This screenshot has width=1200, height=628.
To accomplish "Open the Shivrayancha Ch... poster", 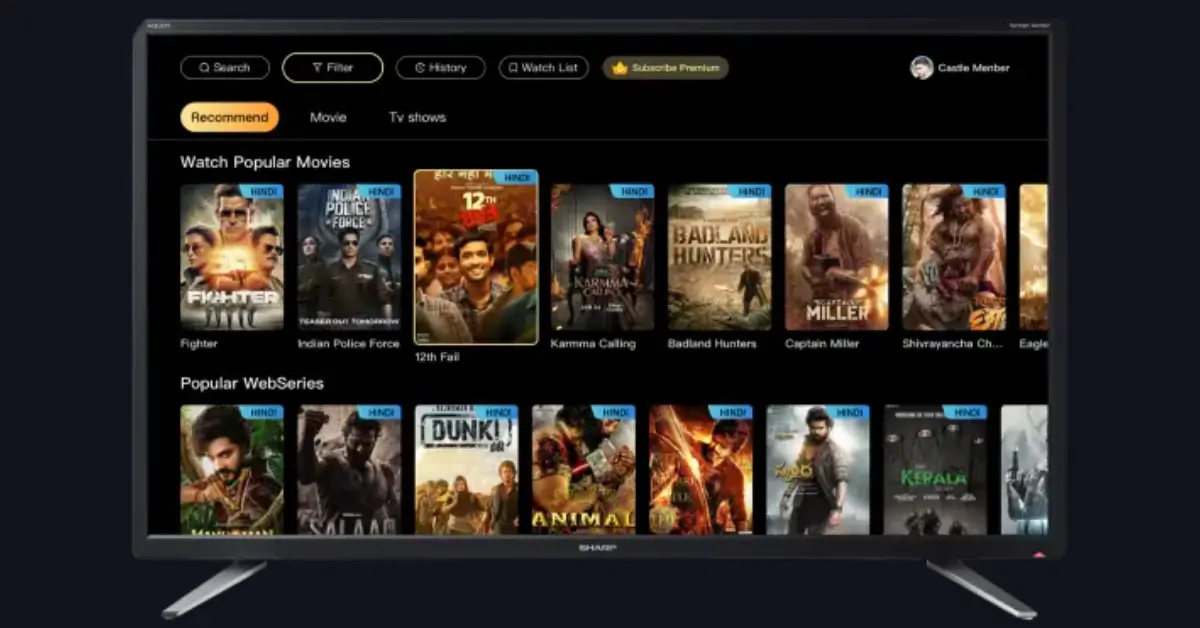I will coord(954,257).
